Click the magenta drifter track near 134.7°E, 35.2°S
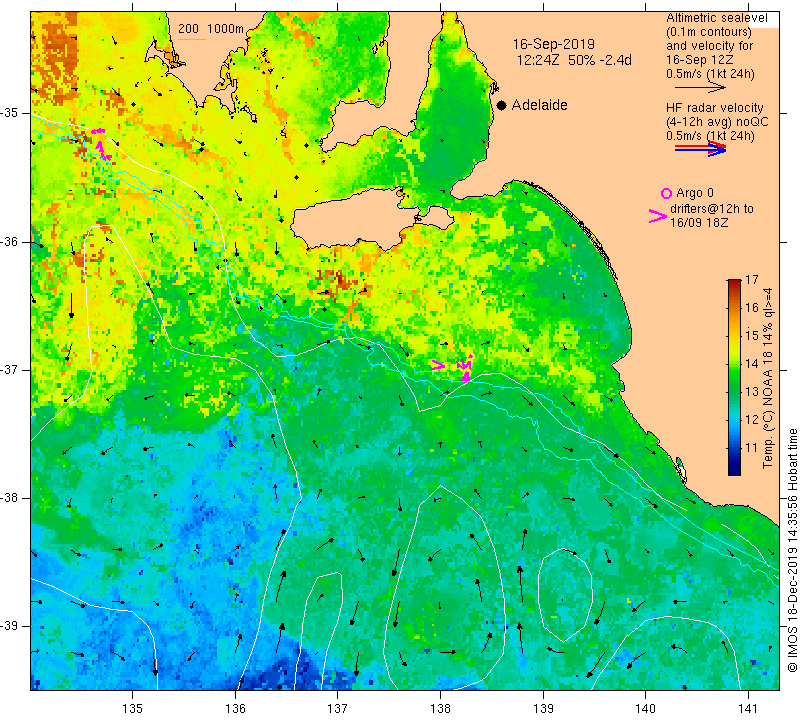This screenshot has height=720, width=800. (x=101, y=145)
